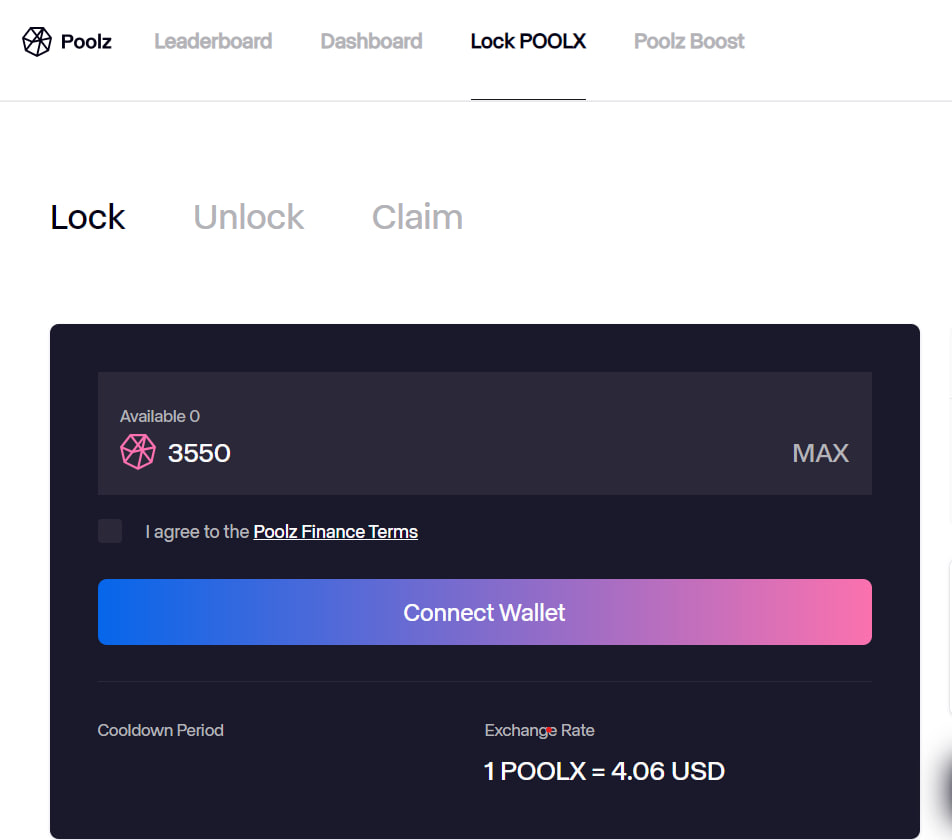Viewport: 952px width, 840px height.
Task: Click the pink POOLX token icon
Action: (138, 452)
